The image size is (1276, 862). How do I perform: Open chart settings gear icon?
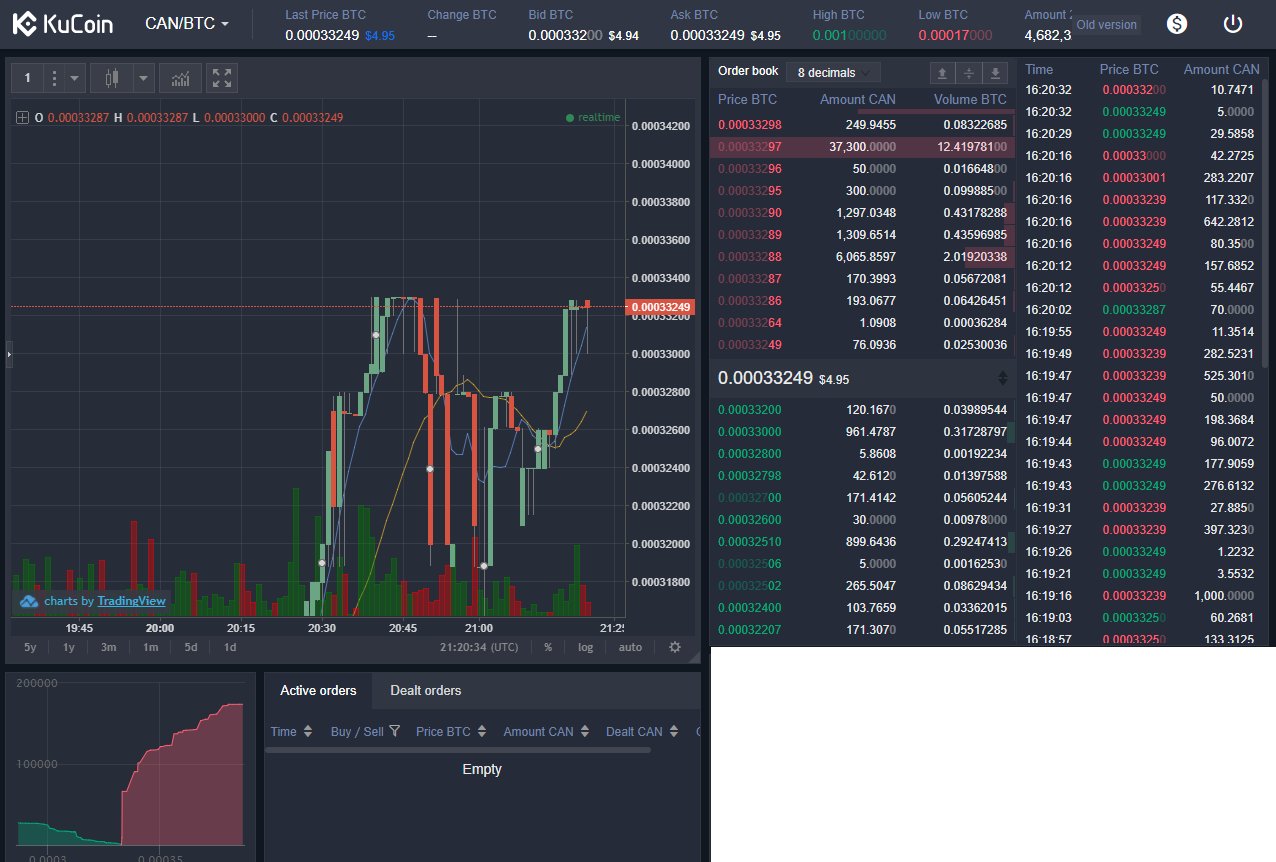(x=675, y=647)
